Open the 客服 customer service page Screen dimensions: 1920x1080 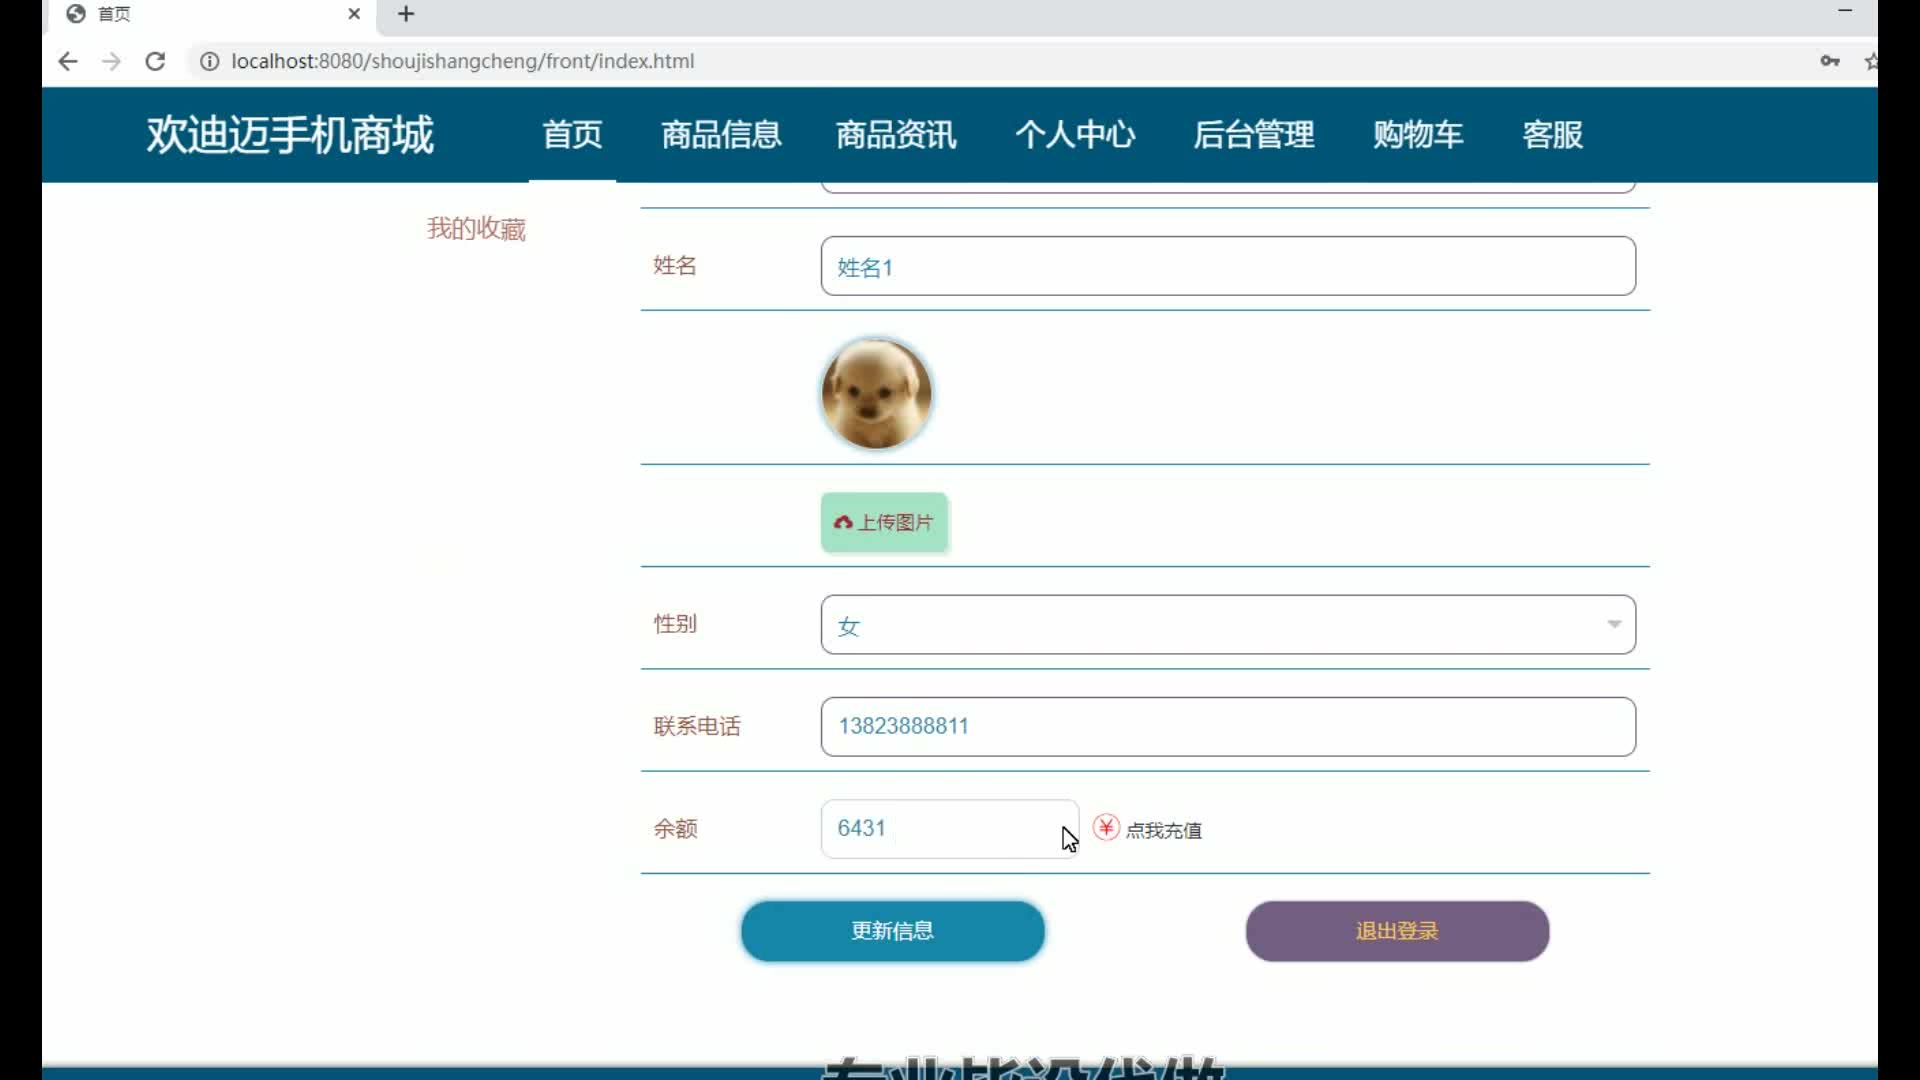(1552, 134)
